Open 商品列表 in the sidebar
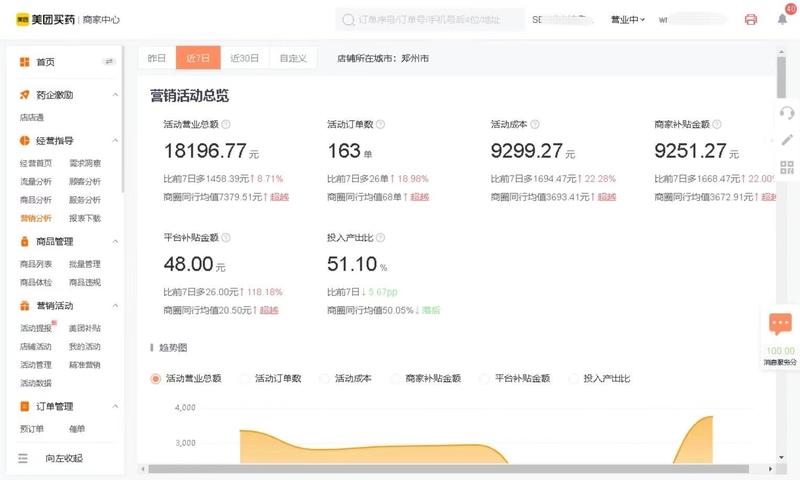 (36, 264)
